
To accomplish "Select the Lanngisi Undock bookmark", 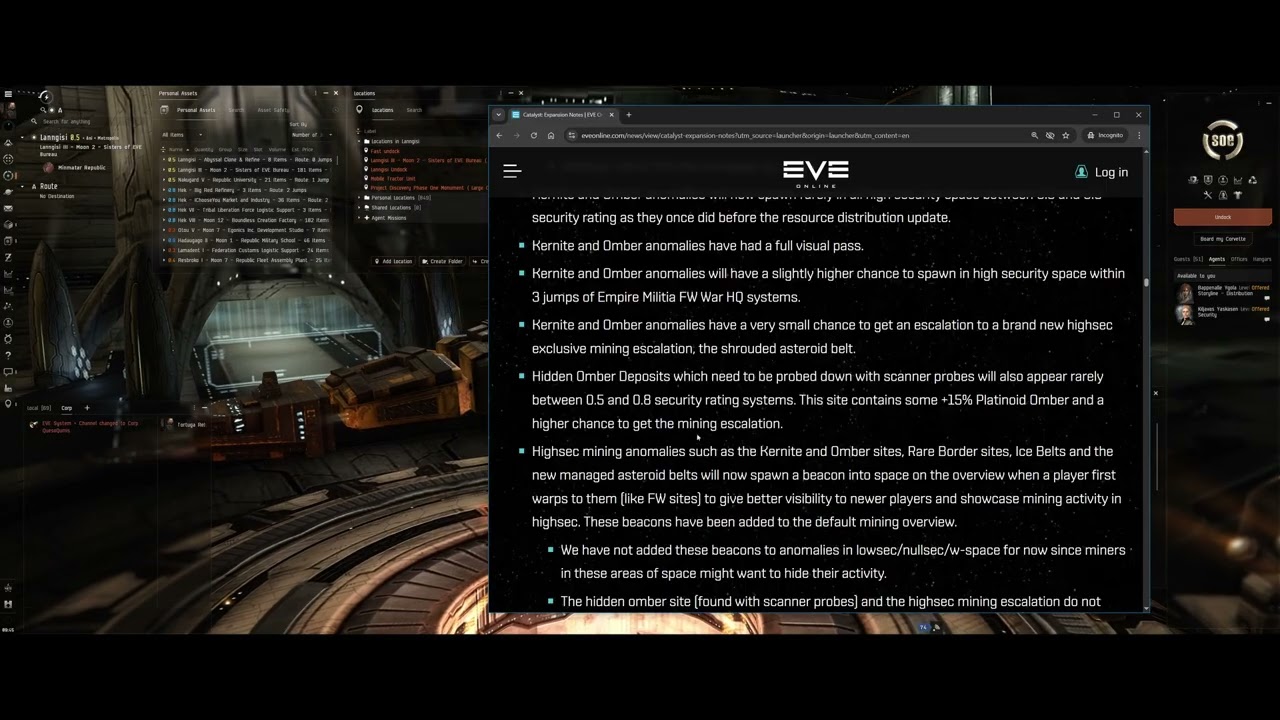I will (x=389, y=170).
